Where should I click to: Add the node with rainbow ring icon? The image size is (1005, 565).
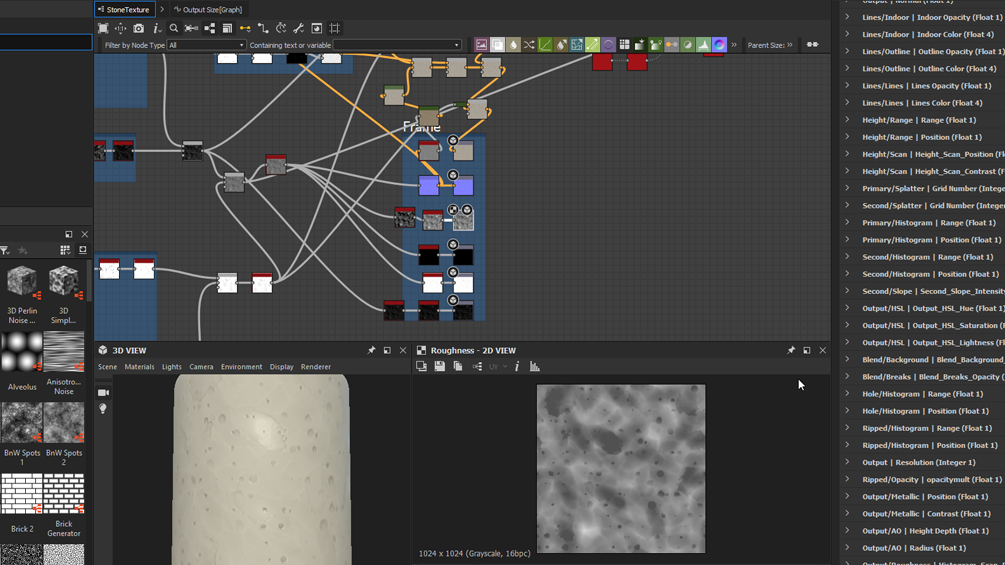pyautogui.click(x=719, y=44)
